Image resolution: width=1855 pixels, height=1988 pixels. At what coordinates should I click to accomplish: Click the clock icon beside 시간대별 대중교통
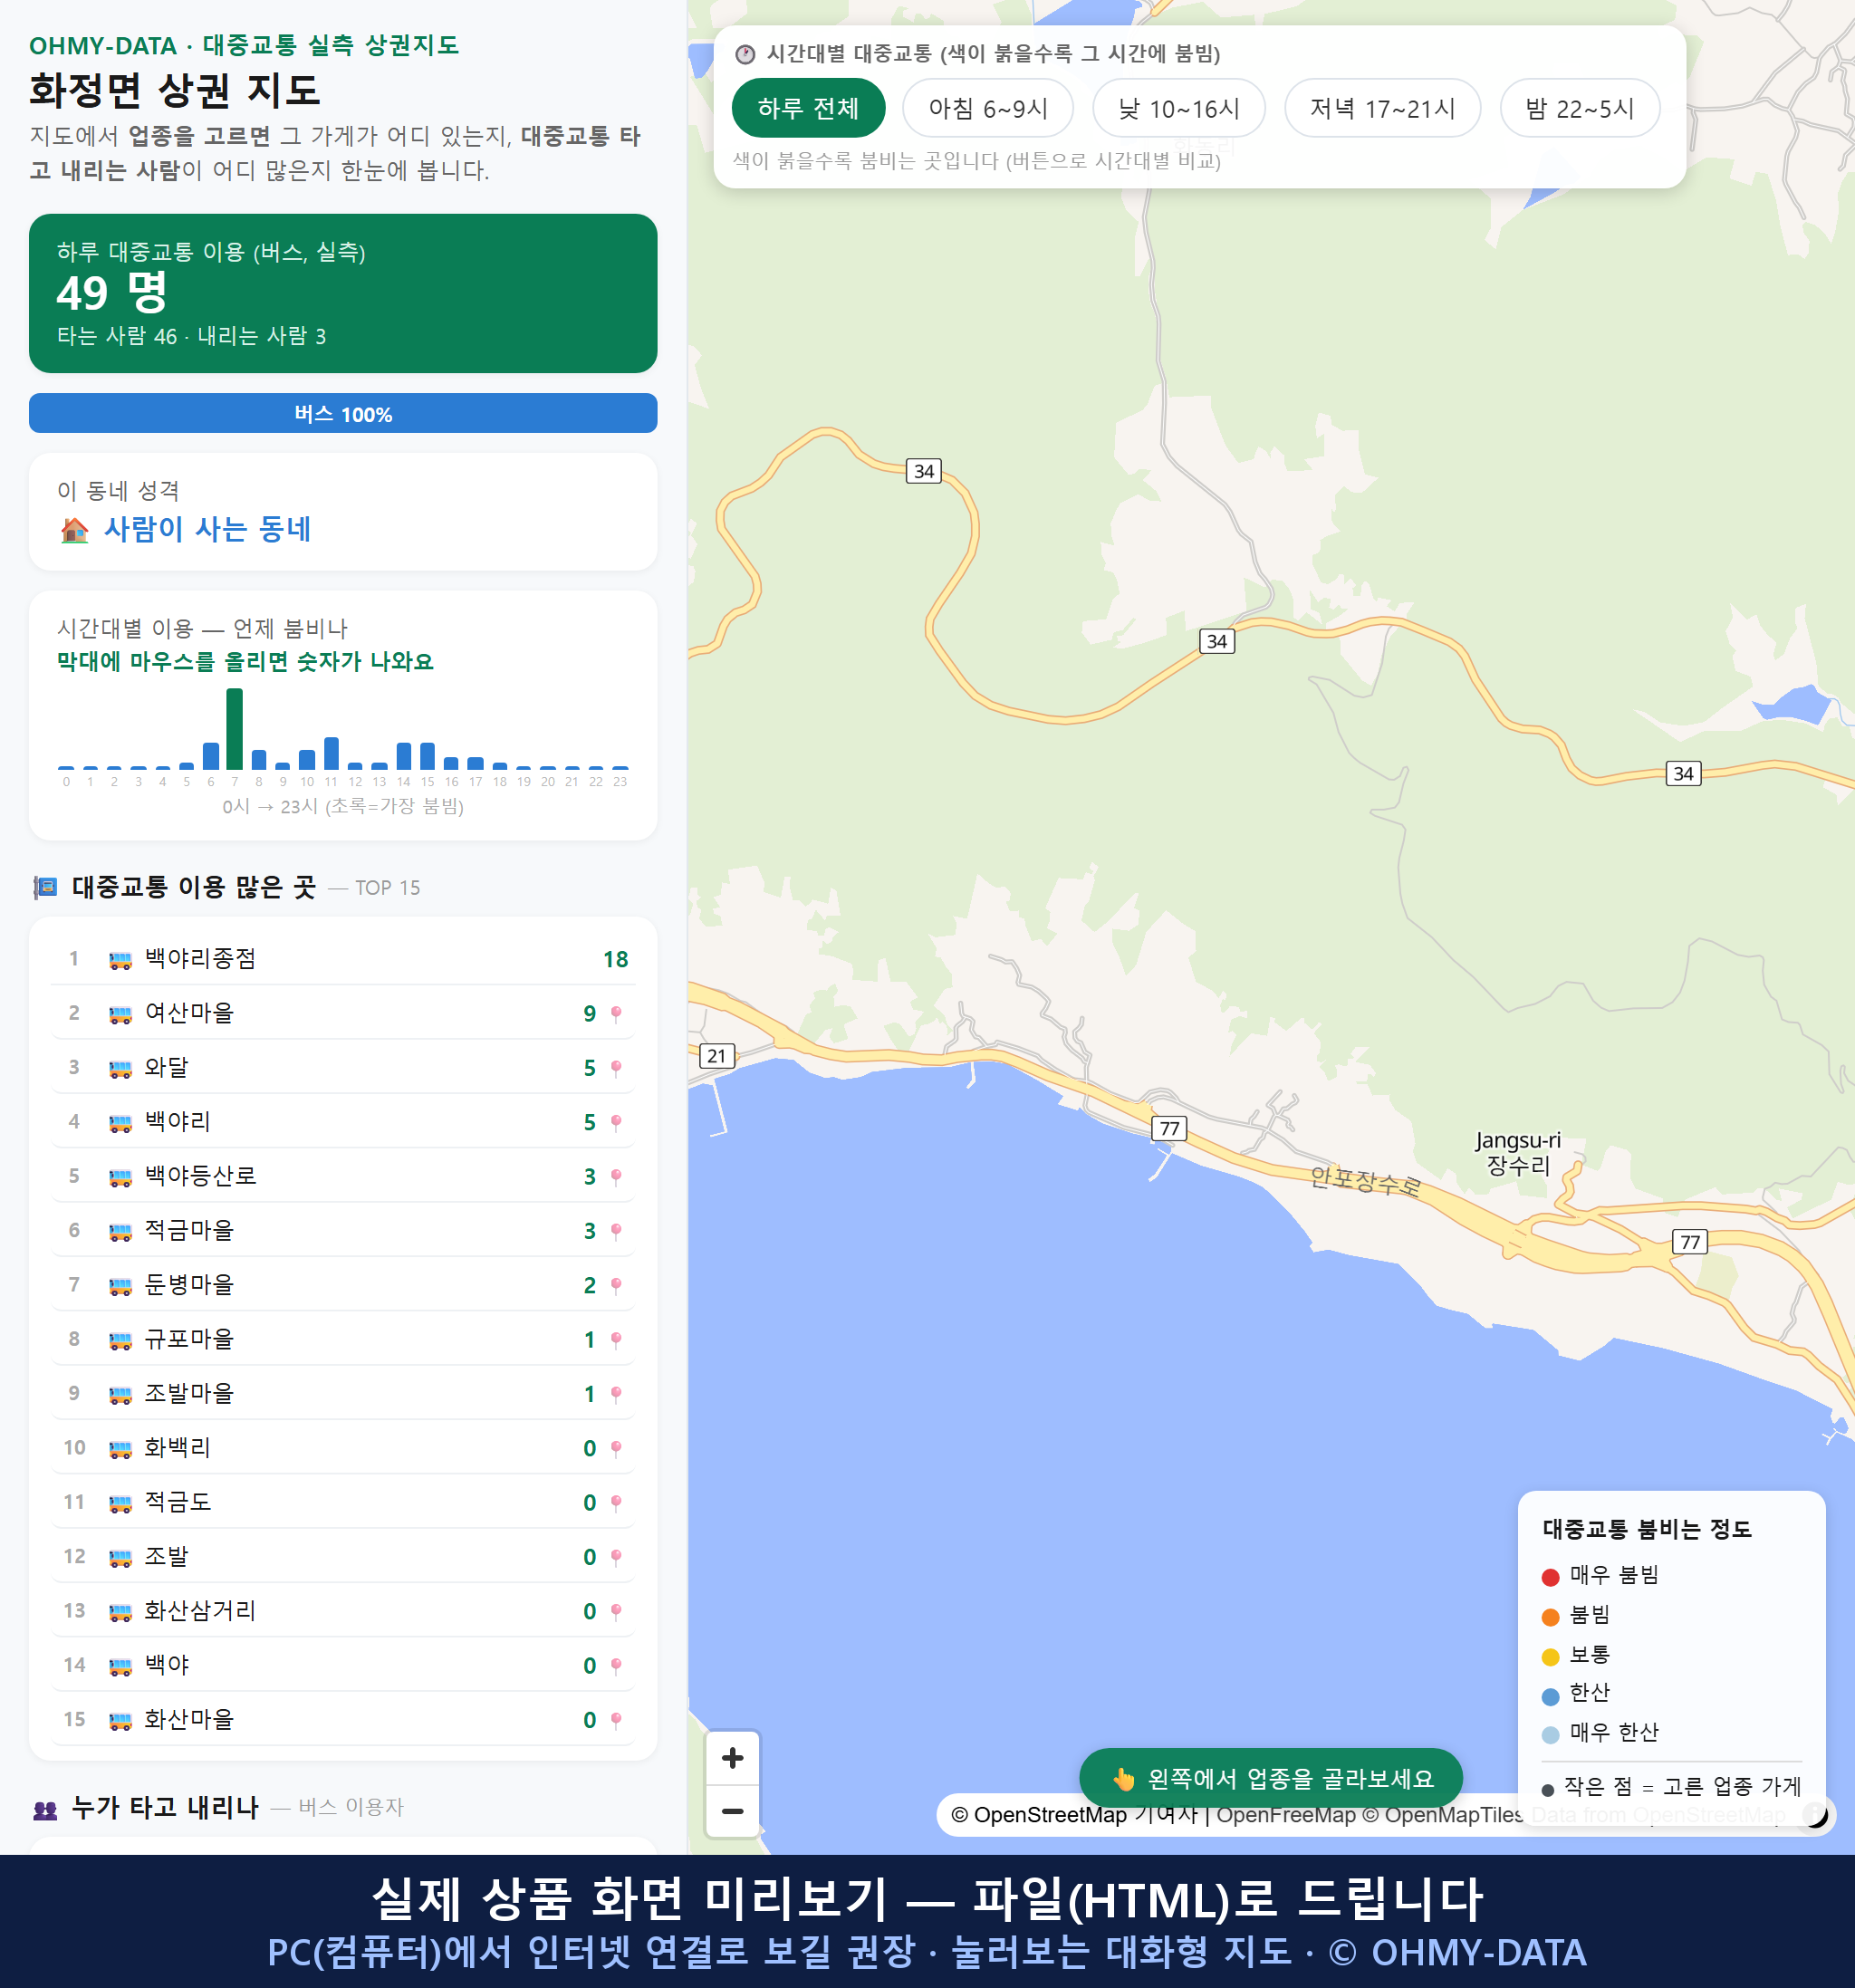point(745,54)
